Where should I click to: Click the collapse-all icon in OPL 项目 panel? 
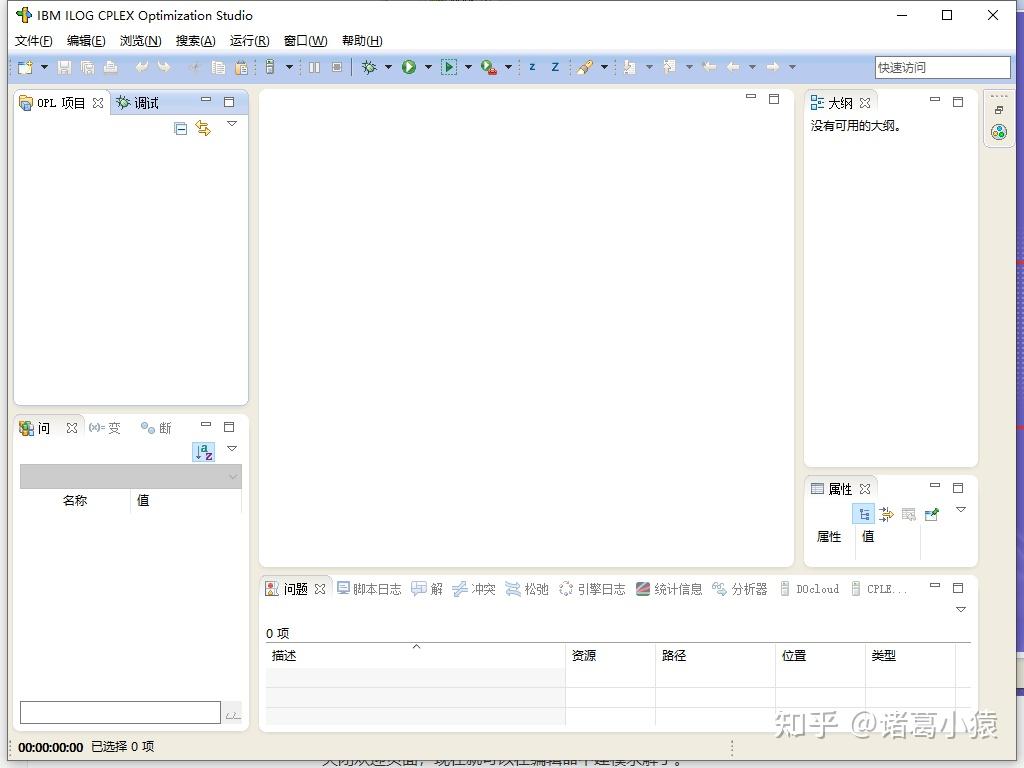181,127
